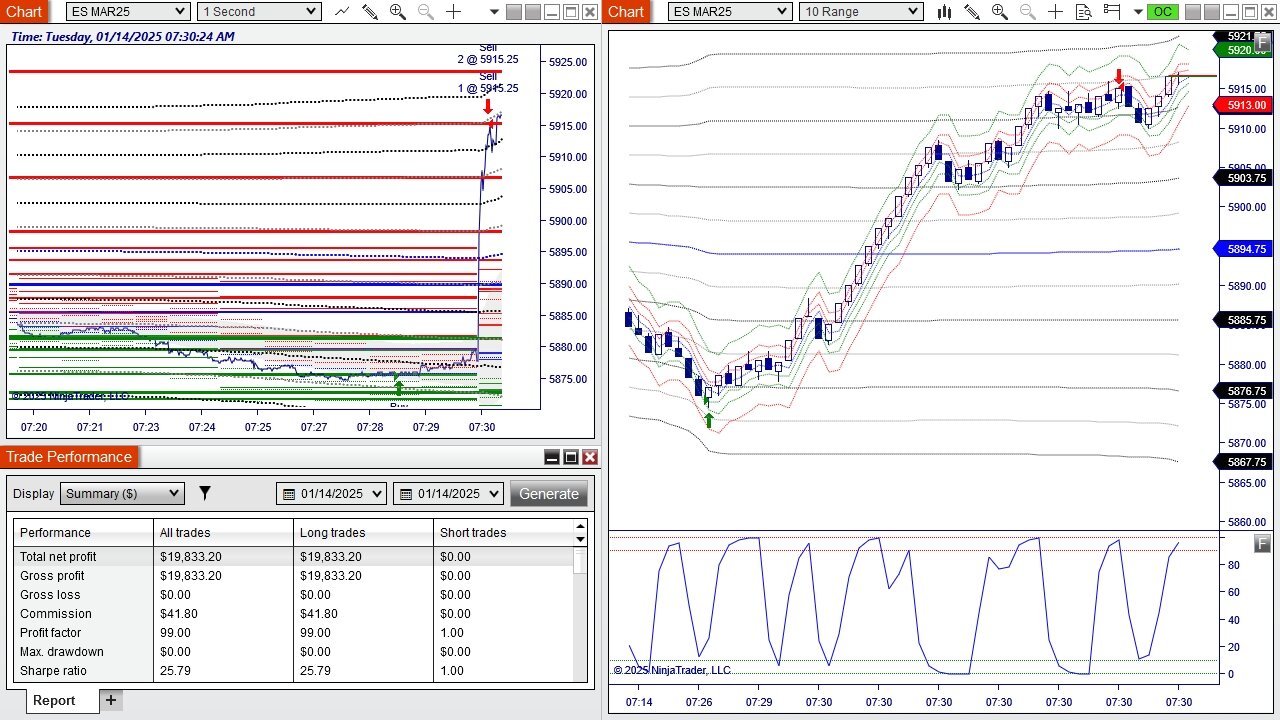Click scroll down arrow in performance table
The image size is (1280, 720).
[580, 539]
